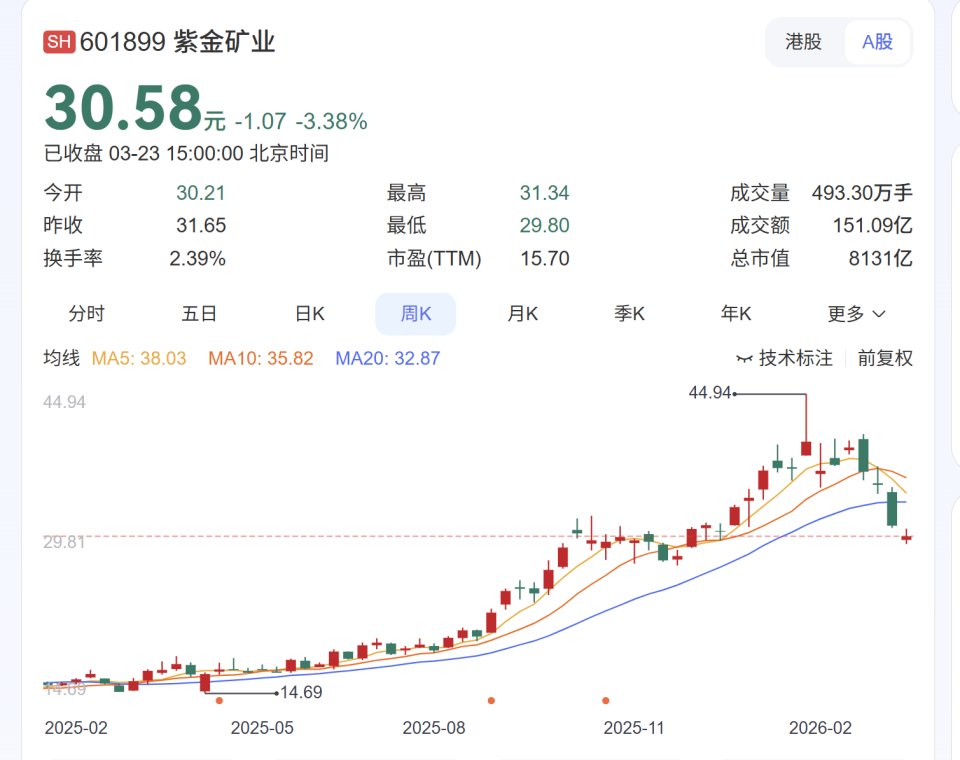Click the 成交额 value 151.09亿
This screenshot has width=960, height=760.
(872, 225)
